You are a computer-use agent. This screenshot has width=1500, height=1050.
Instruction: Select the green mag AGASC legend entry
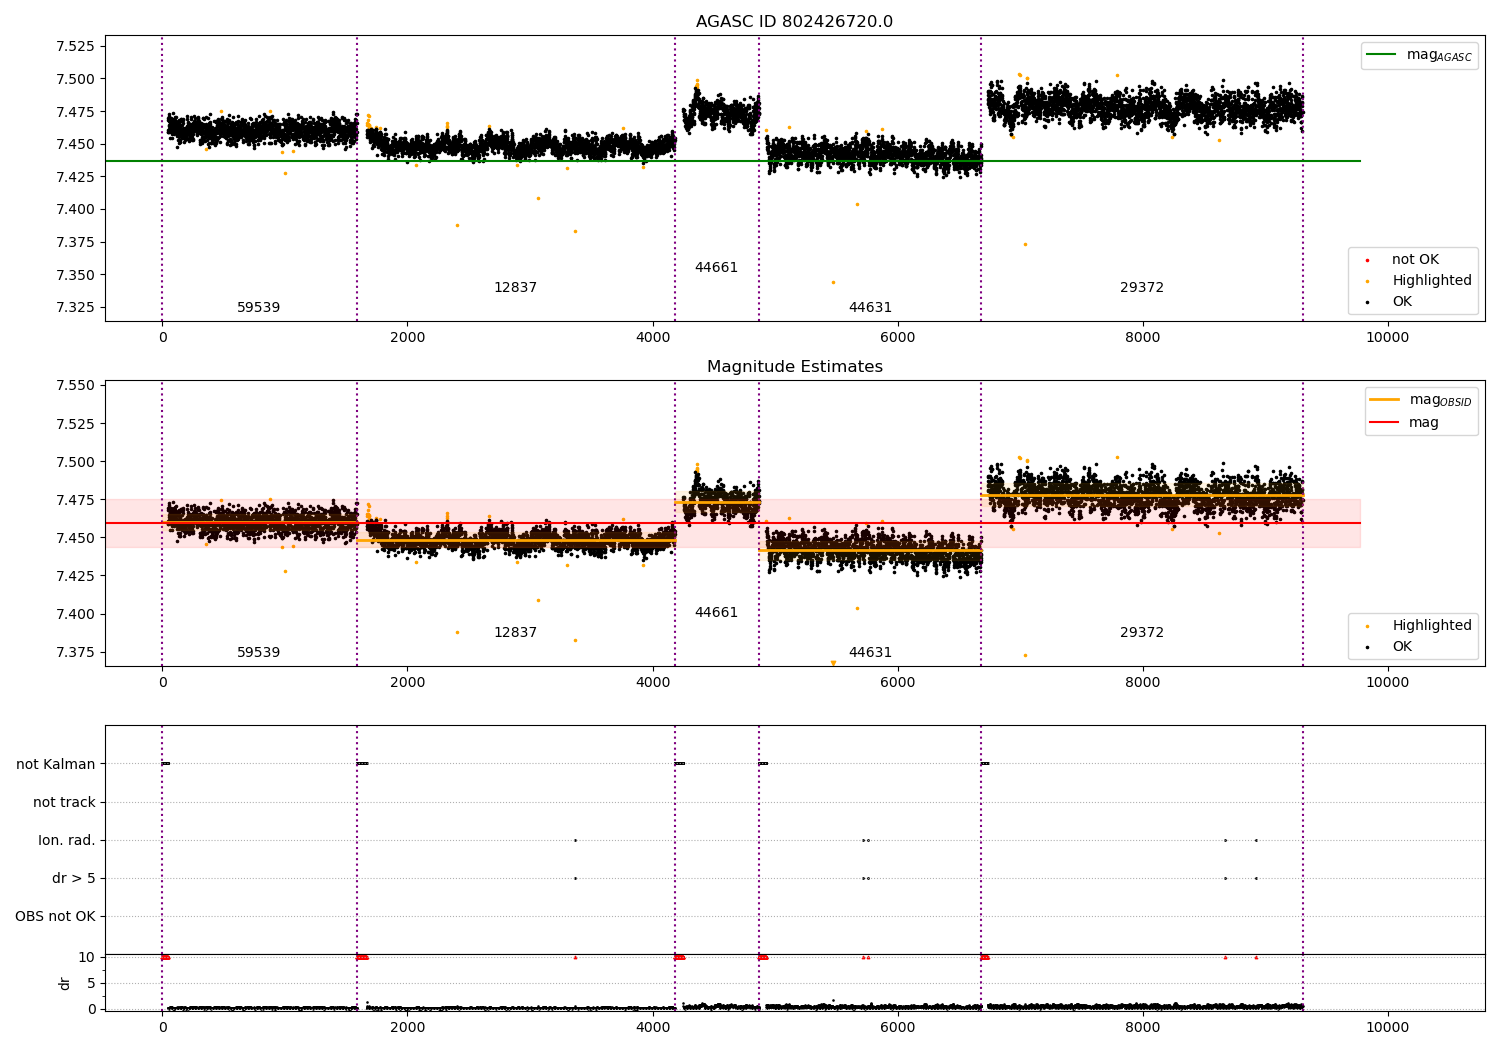[1419, 55]
